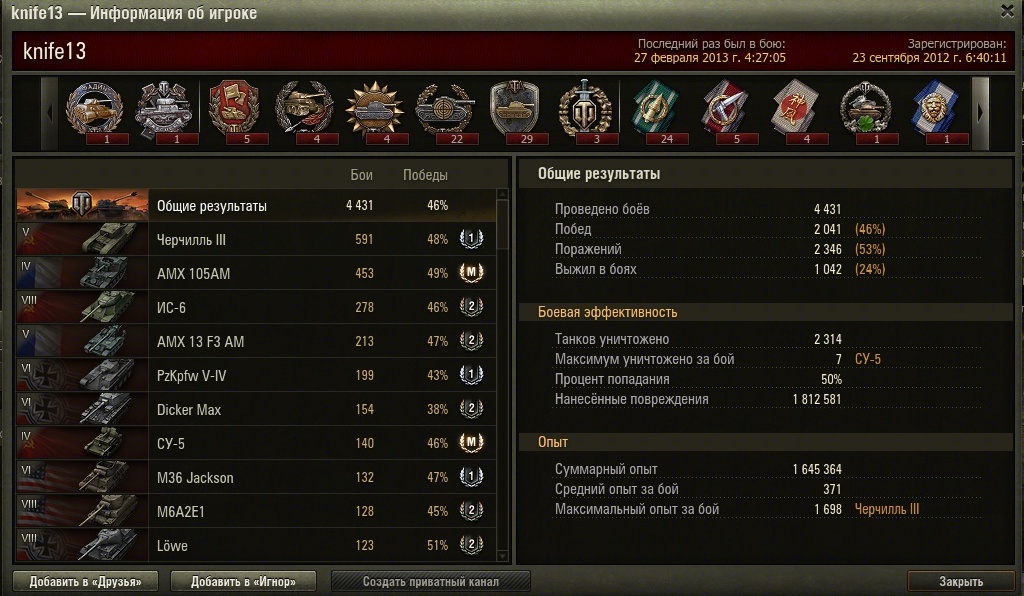Click the Закрыть button
The height and width of the screenshot is (596, 1024).
pos(960,581)
